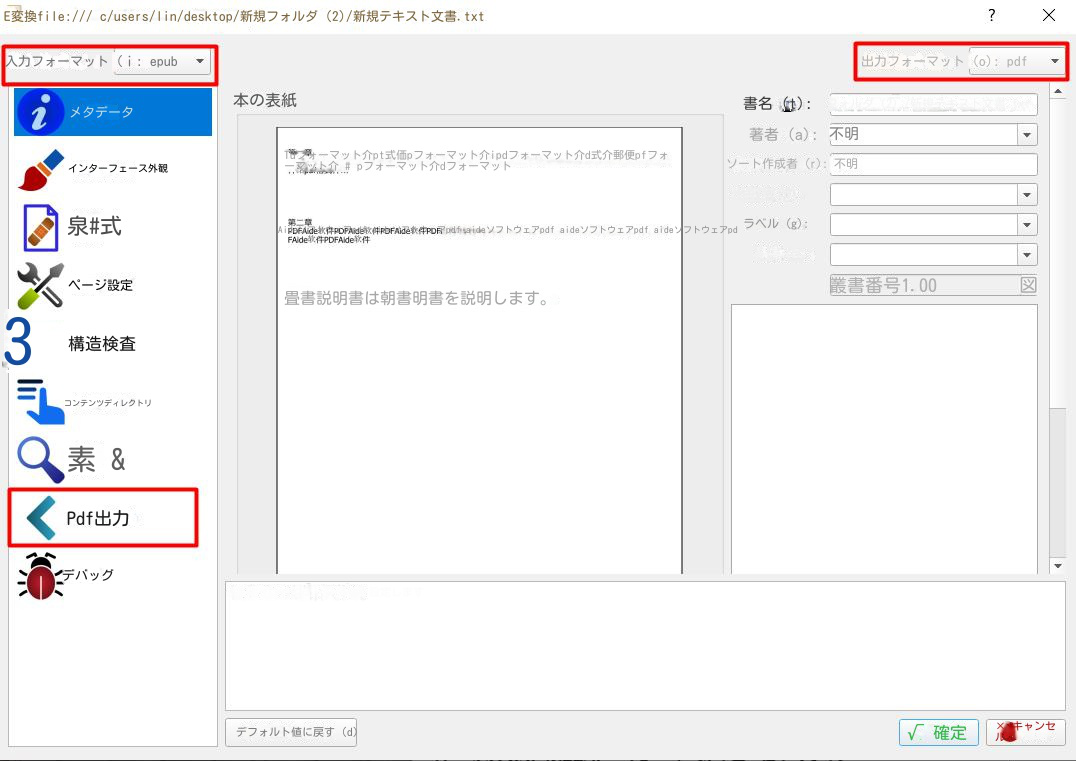Click the question mark help icon
This screenshot has width=1076, height=761.
point(992,15)
